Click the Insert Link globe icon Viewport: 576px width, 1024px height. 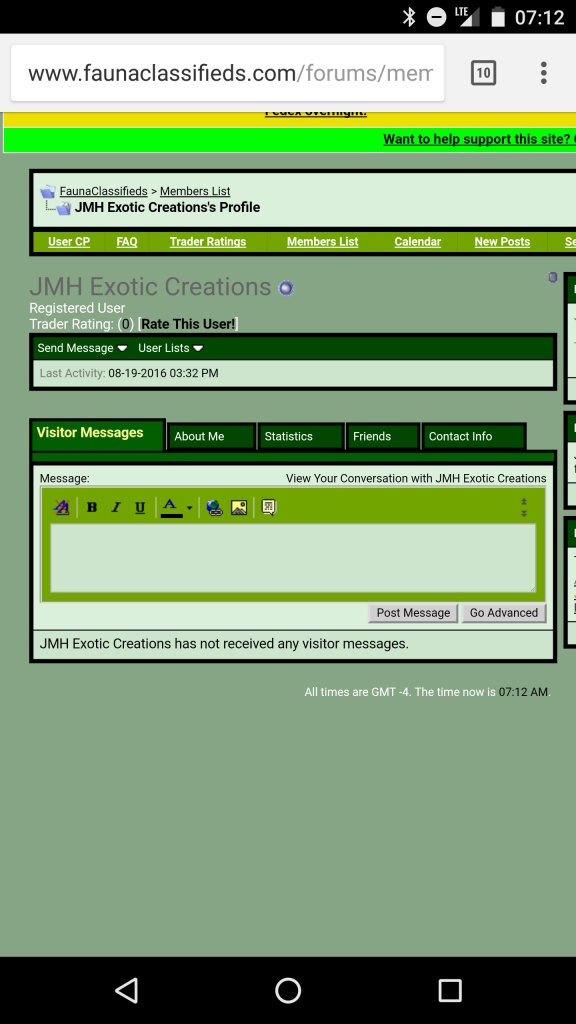[x=214, y=507]
